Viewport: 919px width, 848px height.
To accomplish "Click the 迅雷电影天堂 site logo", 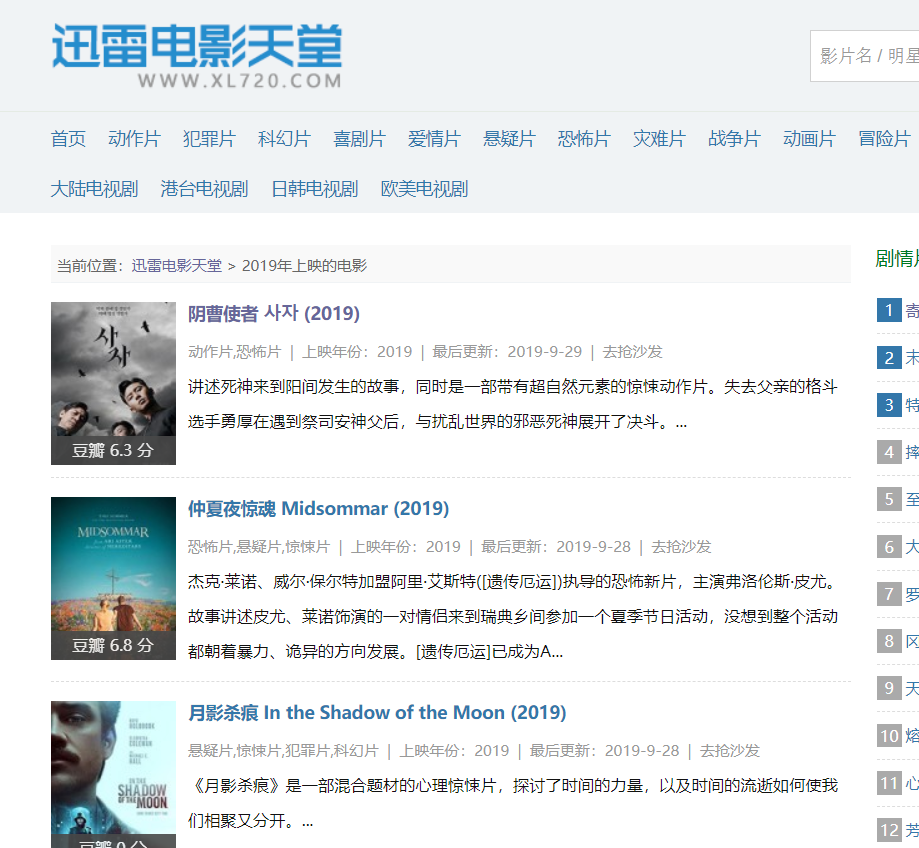I will point(197,56).
